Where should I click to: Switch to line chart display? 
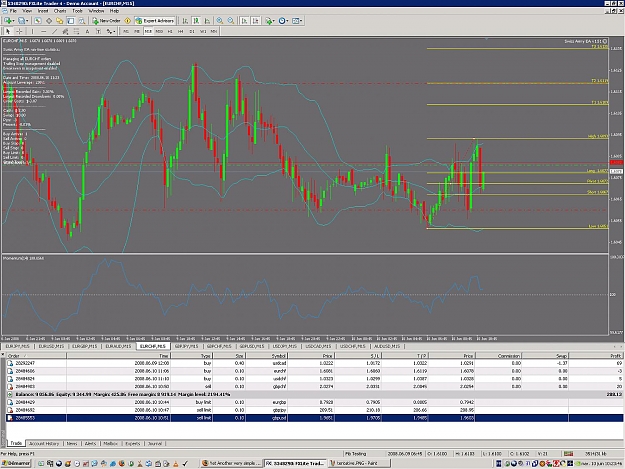point(207,21)
